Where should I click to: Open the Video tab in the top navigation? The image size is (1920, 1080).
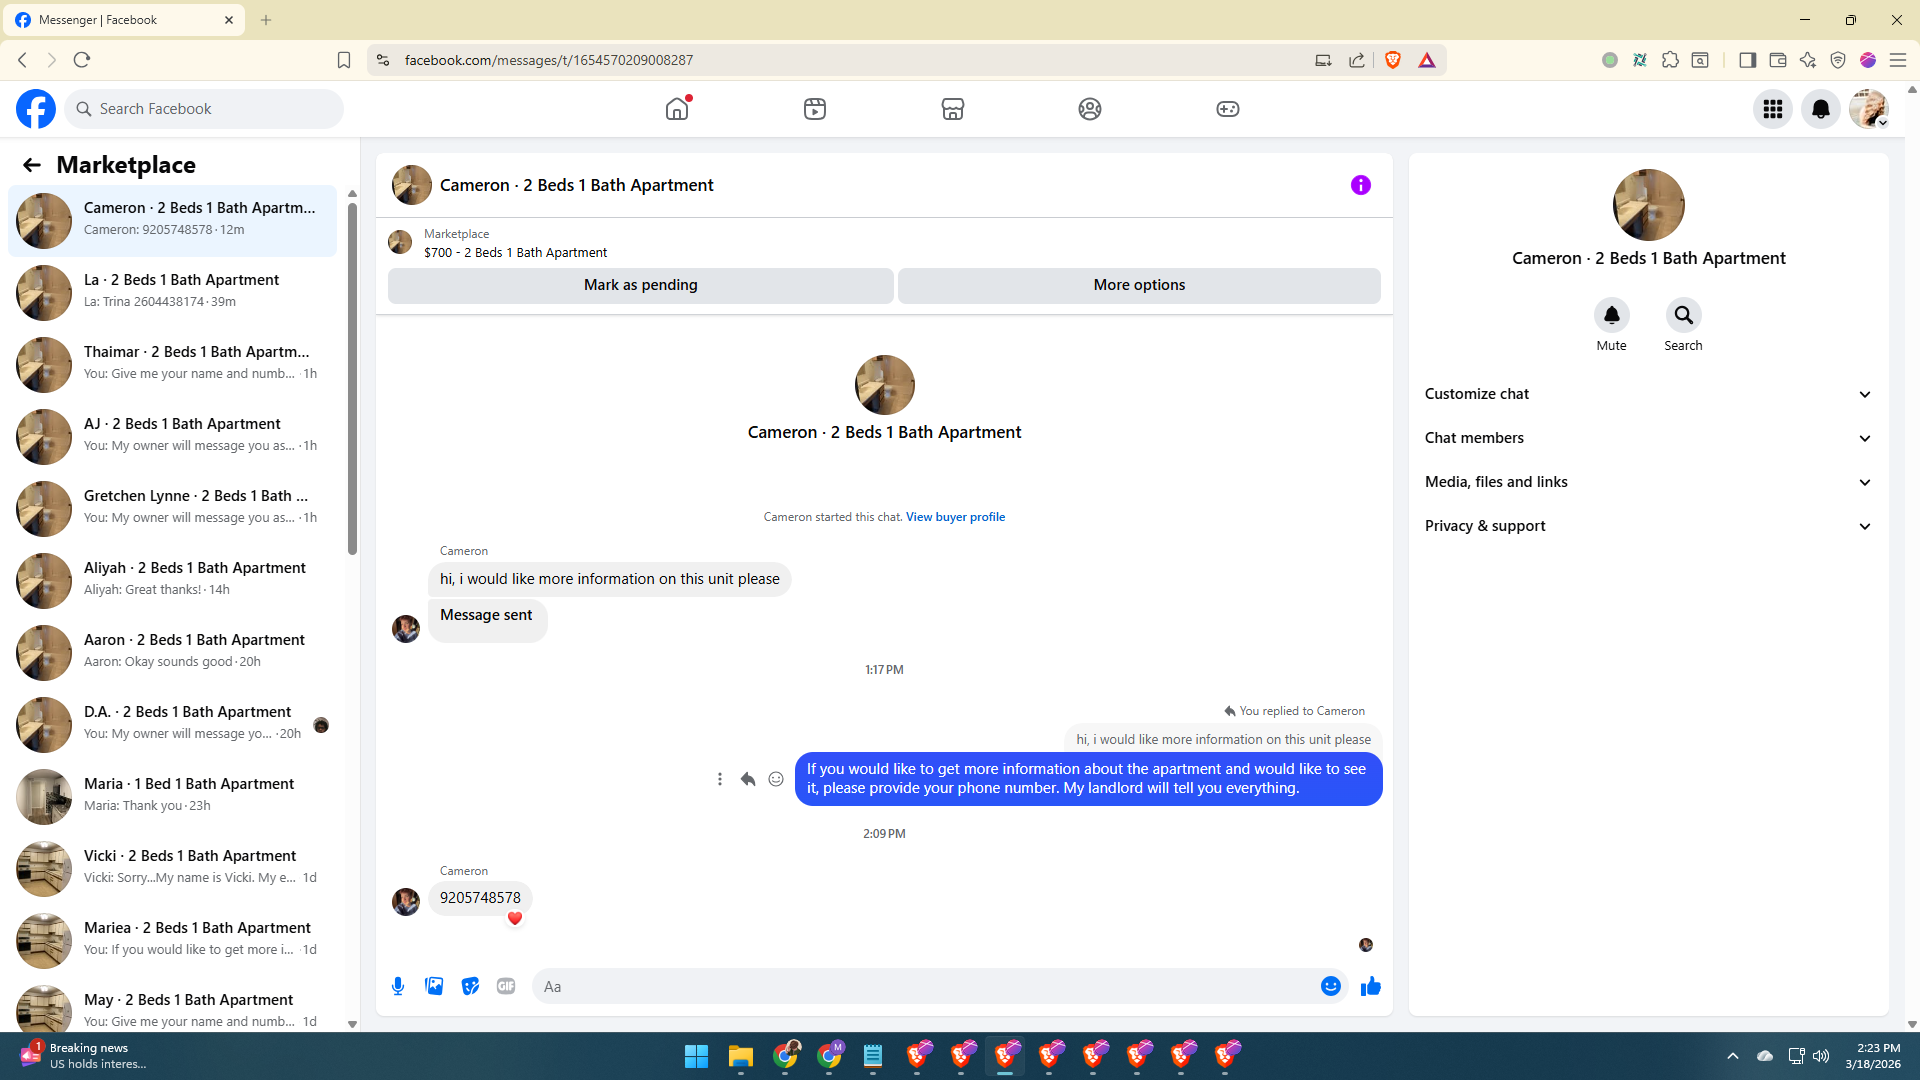815,109
